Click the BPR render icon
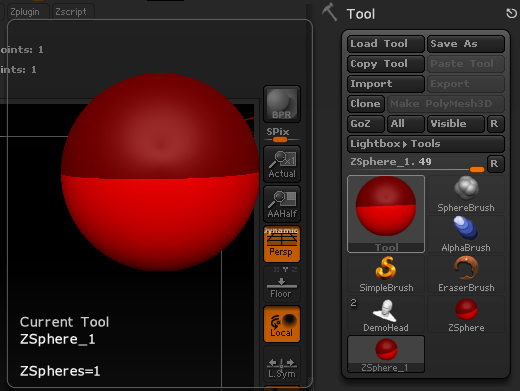Viewport: 520px width, 391px height. click(x=282, y=104)
